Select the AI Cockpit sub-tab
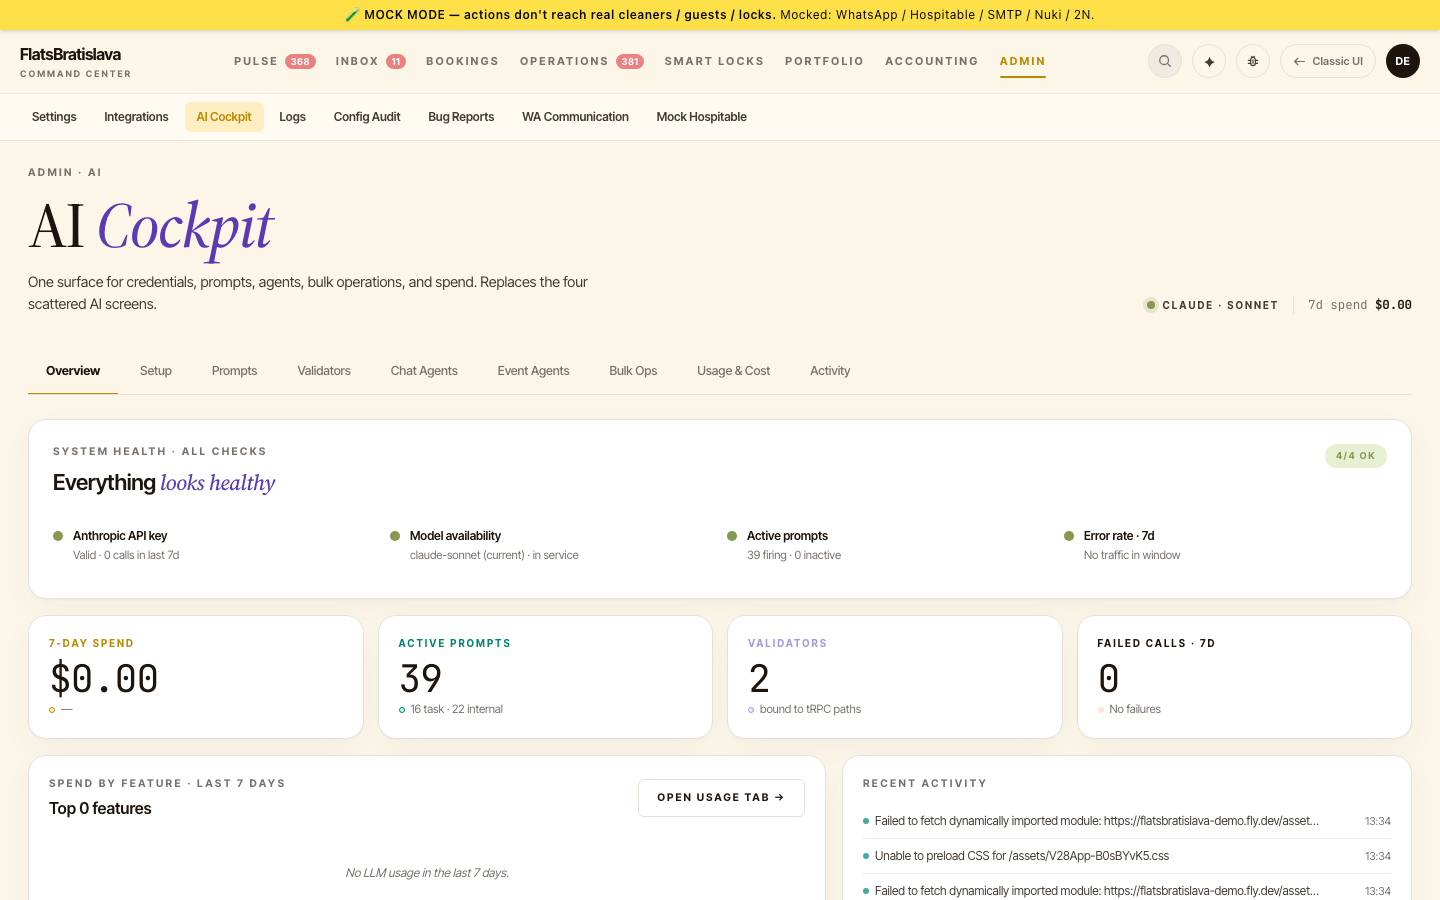The width and height of the screenshot is (1440, 900). tap(224, 117)
